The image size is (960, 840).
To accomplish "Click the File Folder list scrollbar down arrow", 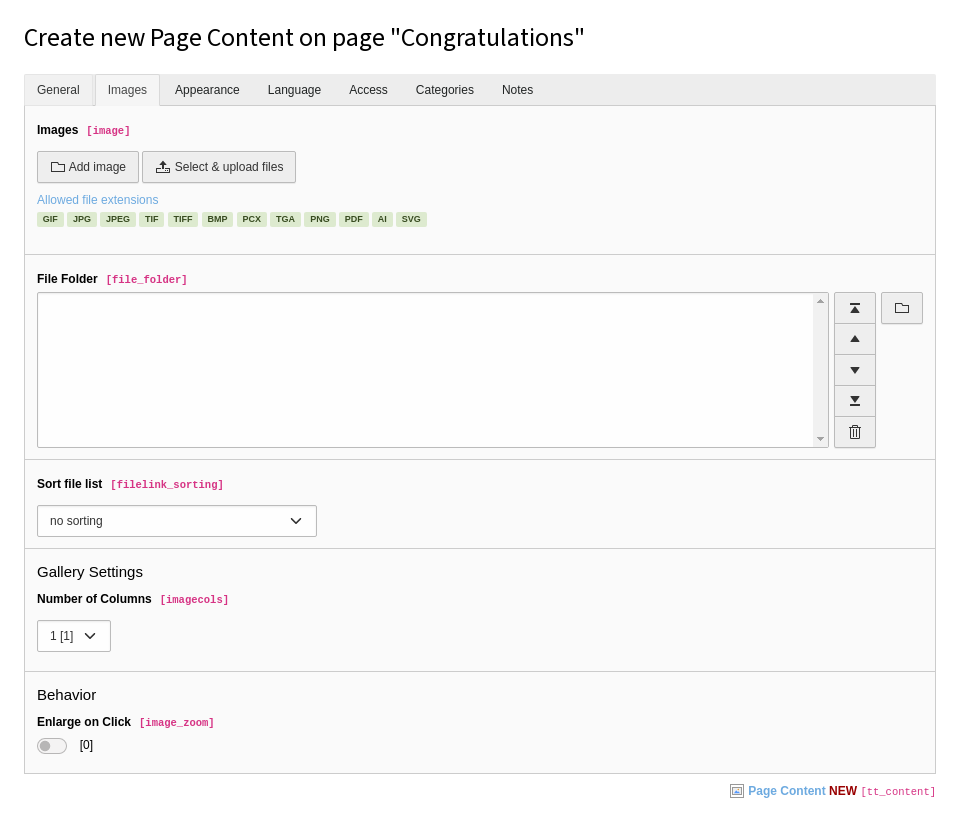I will pos(820,439).
